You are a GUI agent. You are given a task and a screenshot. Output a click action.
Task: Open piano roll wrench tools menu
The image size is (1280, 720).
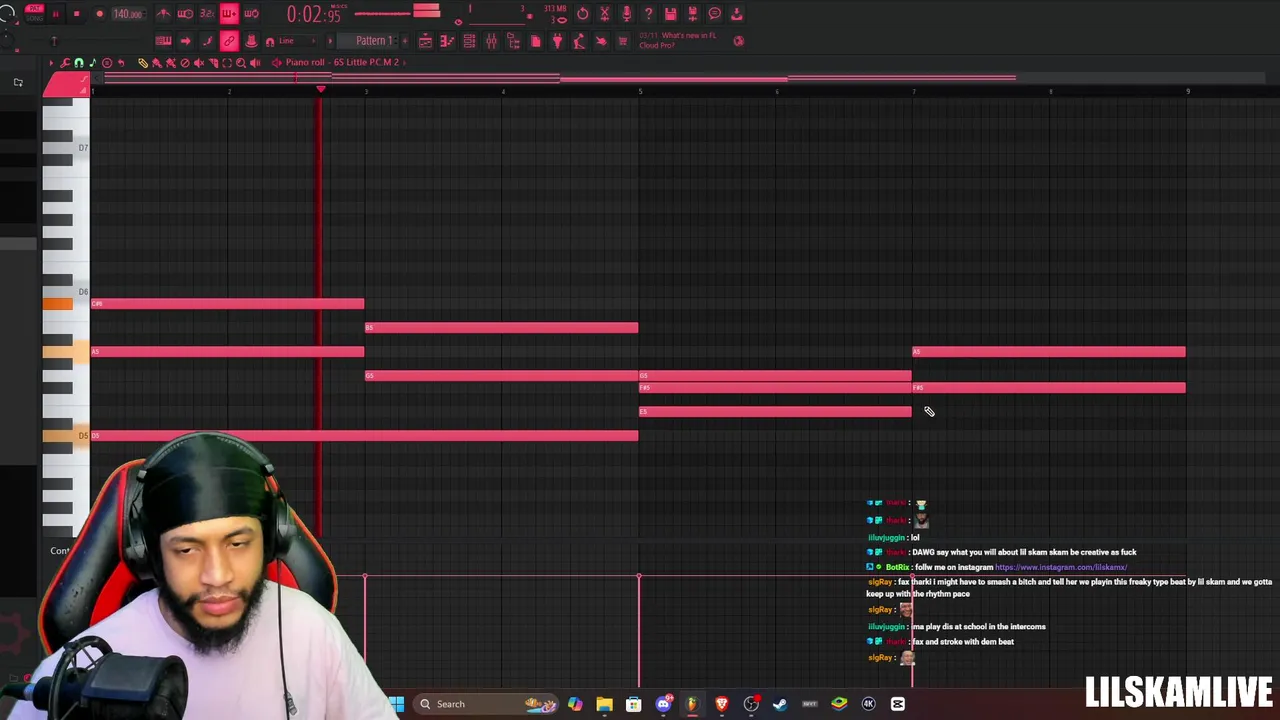(65, 62)
